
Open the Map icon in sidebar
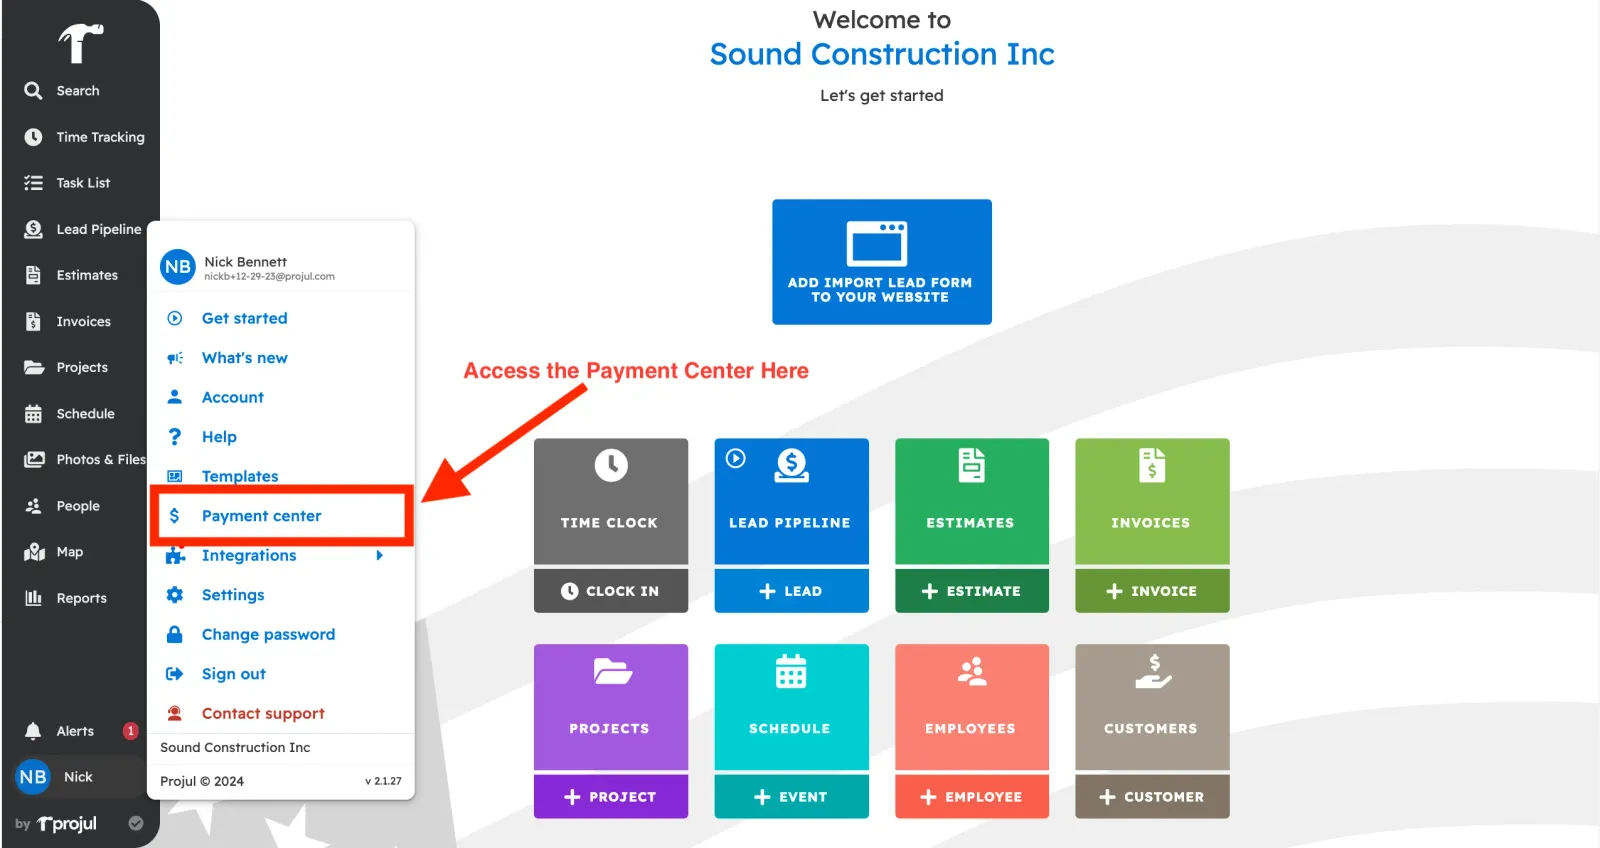click(33, 552)
